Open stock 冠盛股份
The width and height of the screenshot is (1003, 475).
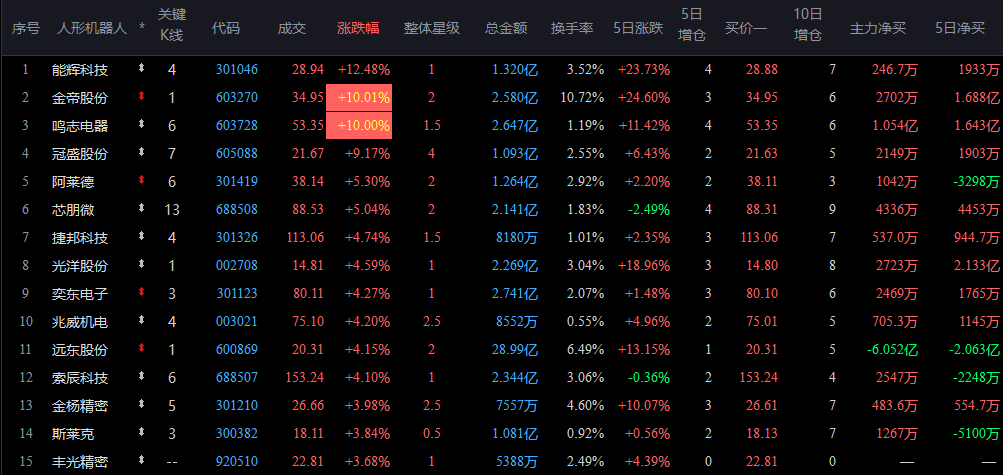pos(80,154)
